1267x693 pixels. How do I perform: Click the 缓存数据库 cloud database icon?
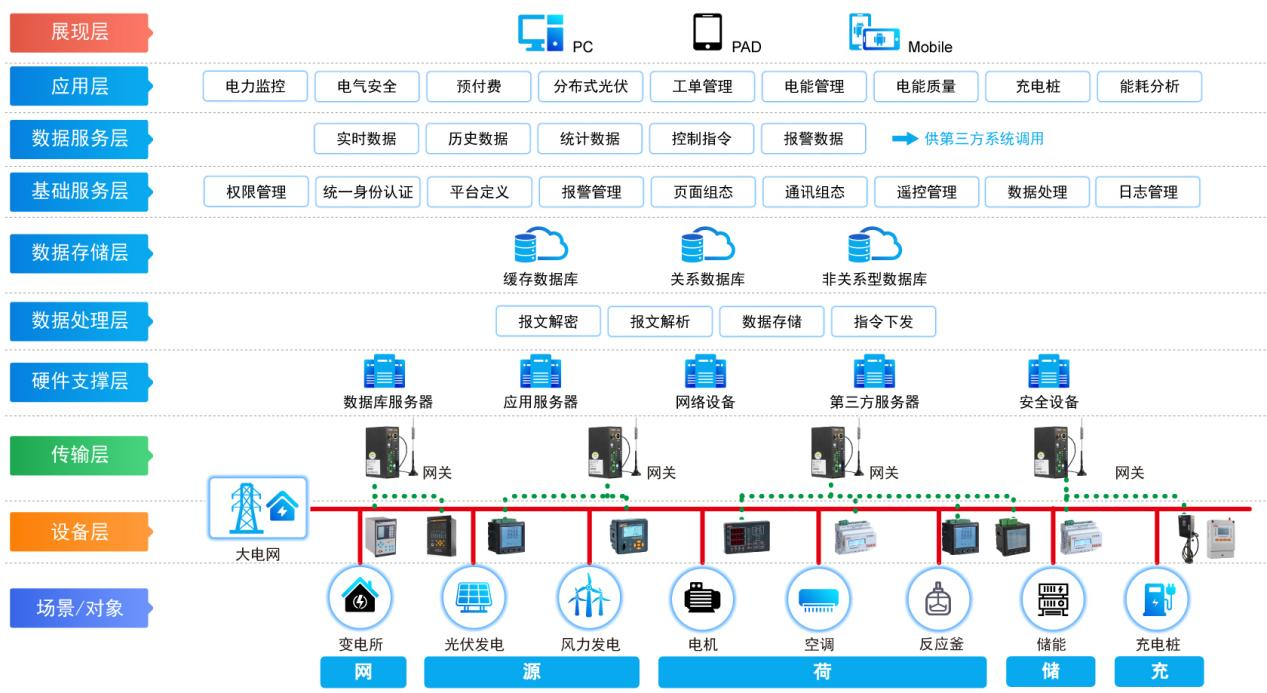[540, 245]
